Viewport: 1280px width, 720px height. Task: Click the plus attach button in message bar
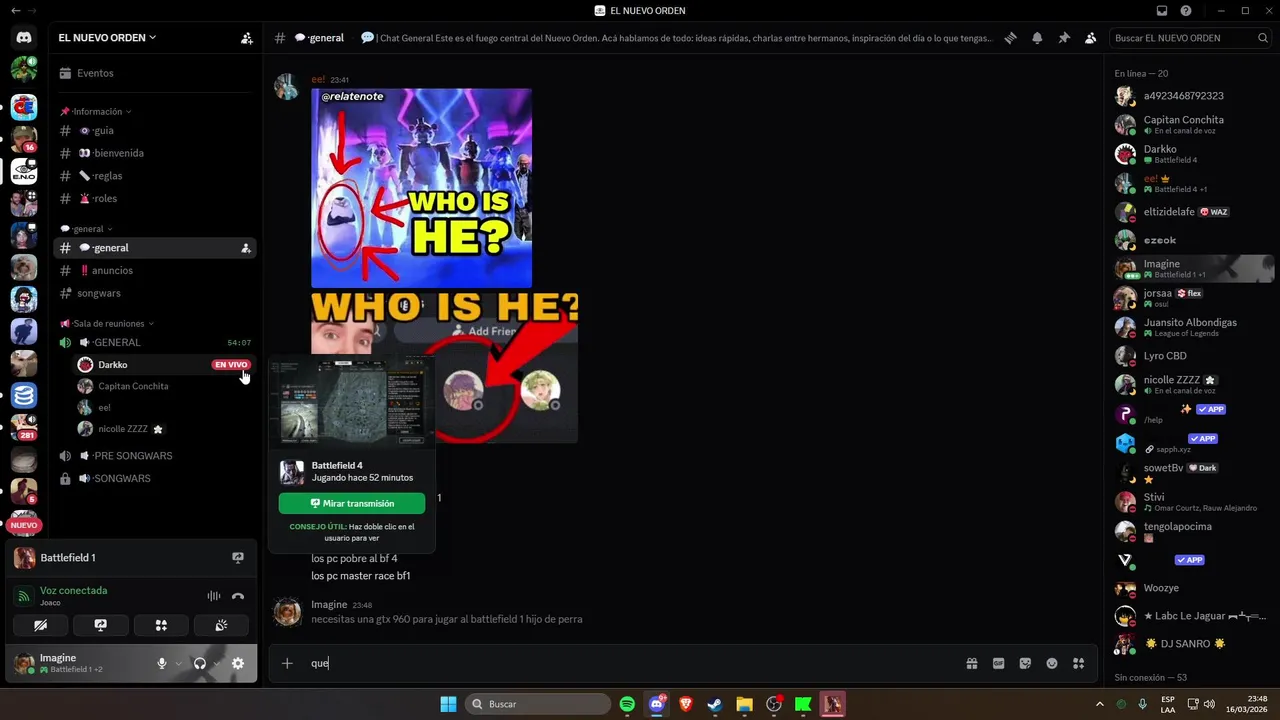pyautogui.click(x=287, y=663)
